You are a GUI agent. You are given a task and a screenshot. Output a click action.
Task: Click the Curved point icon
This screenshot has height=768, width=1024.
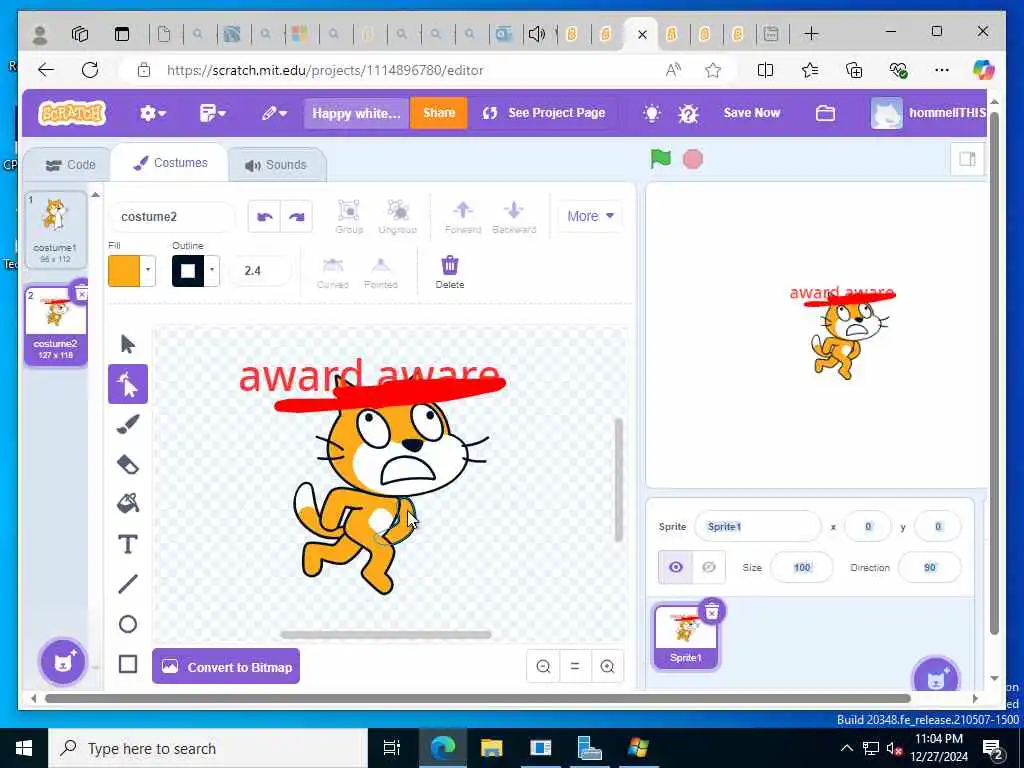point(332,272)
